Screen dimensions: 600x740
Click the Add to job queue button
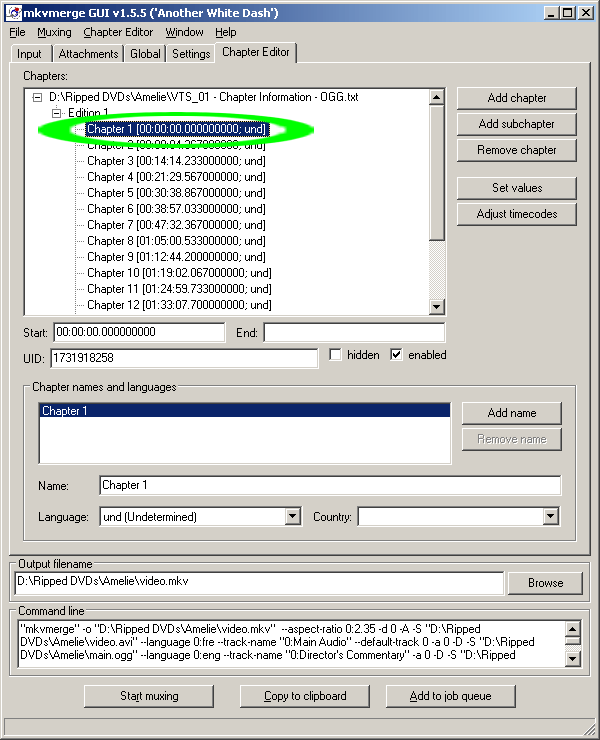[x=450, y=697]
